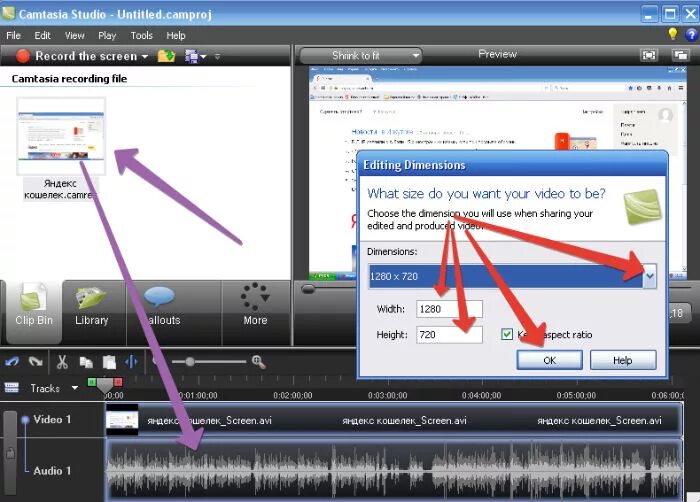Open the Shrink to fit dropdown
Screen dimensions: 700x502
(361, 56)
